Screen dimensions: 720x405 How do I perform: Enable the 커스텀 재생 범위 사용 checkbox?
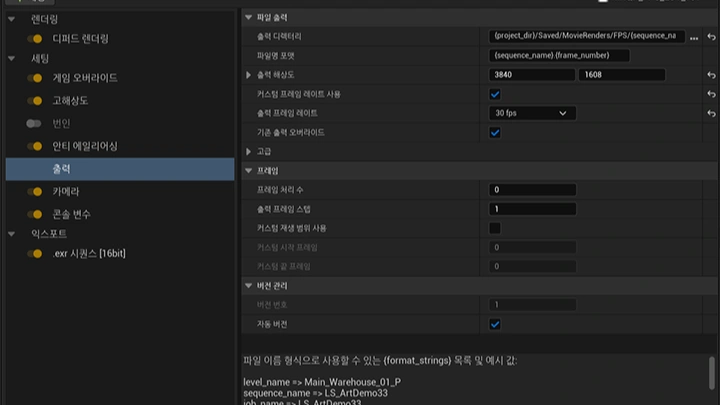(x=495, y=228)
